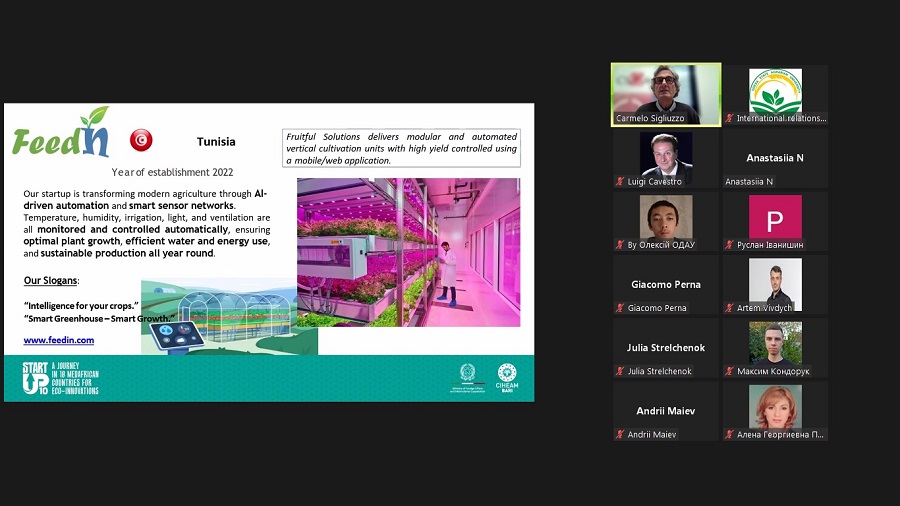Click the pink vertical farm photo on slide

[408, 251]
